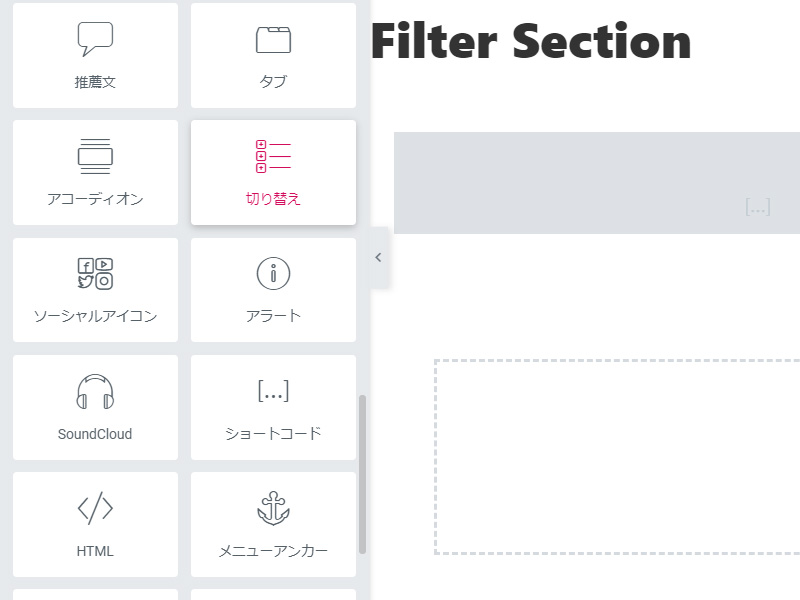Choose the SoundCloud headphones widget icon
The image size is (800, 600).
(95, 391)
